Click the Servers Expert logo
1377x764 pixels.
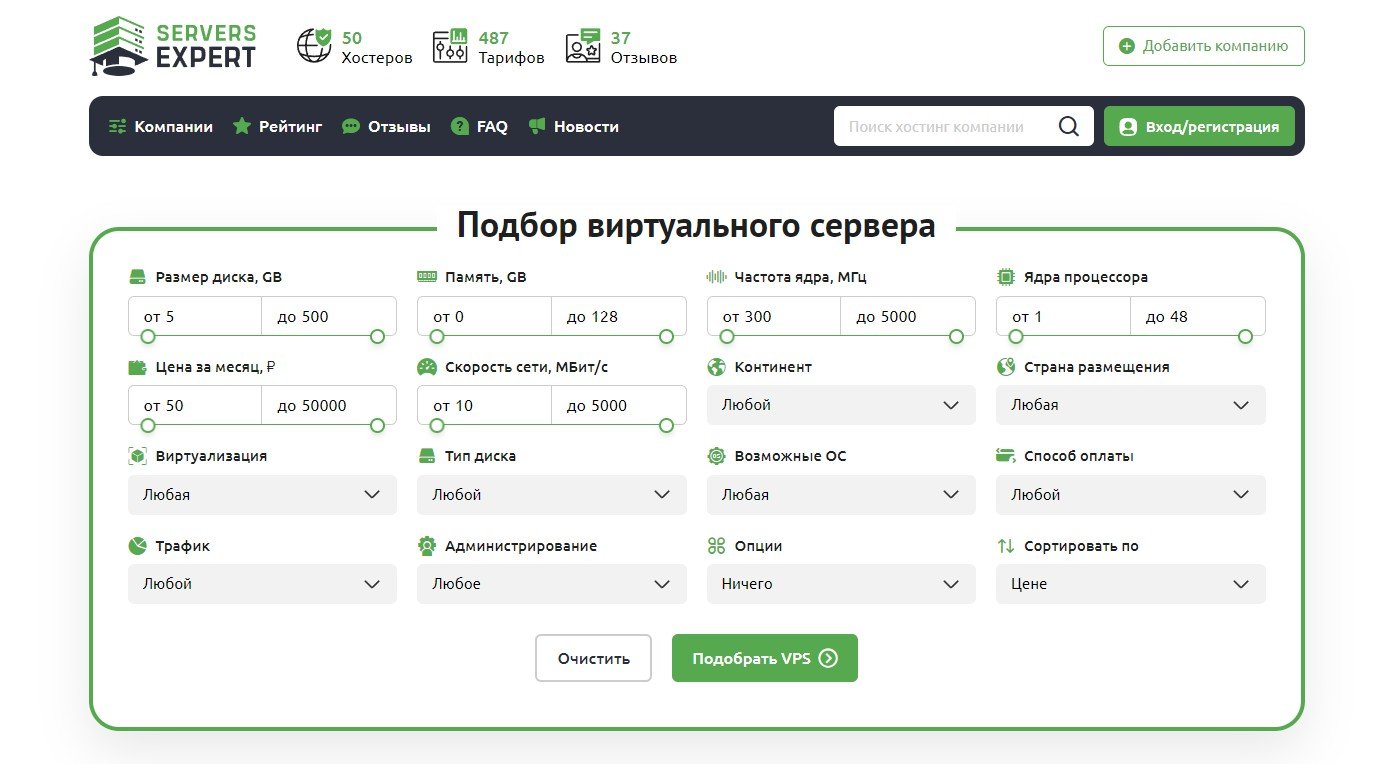pyautogui.click(x=173, y=46)
